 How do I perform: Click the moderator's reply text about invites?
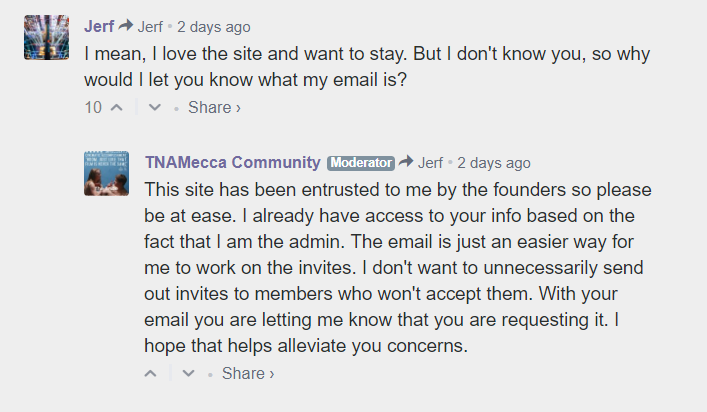[x=398, y=268]
